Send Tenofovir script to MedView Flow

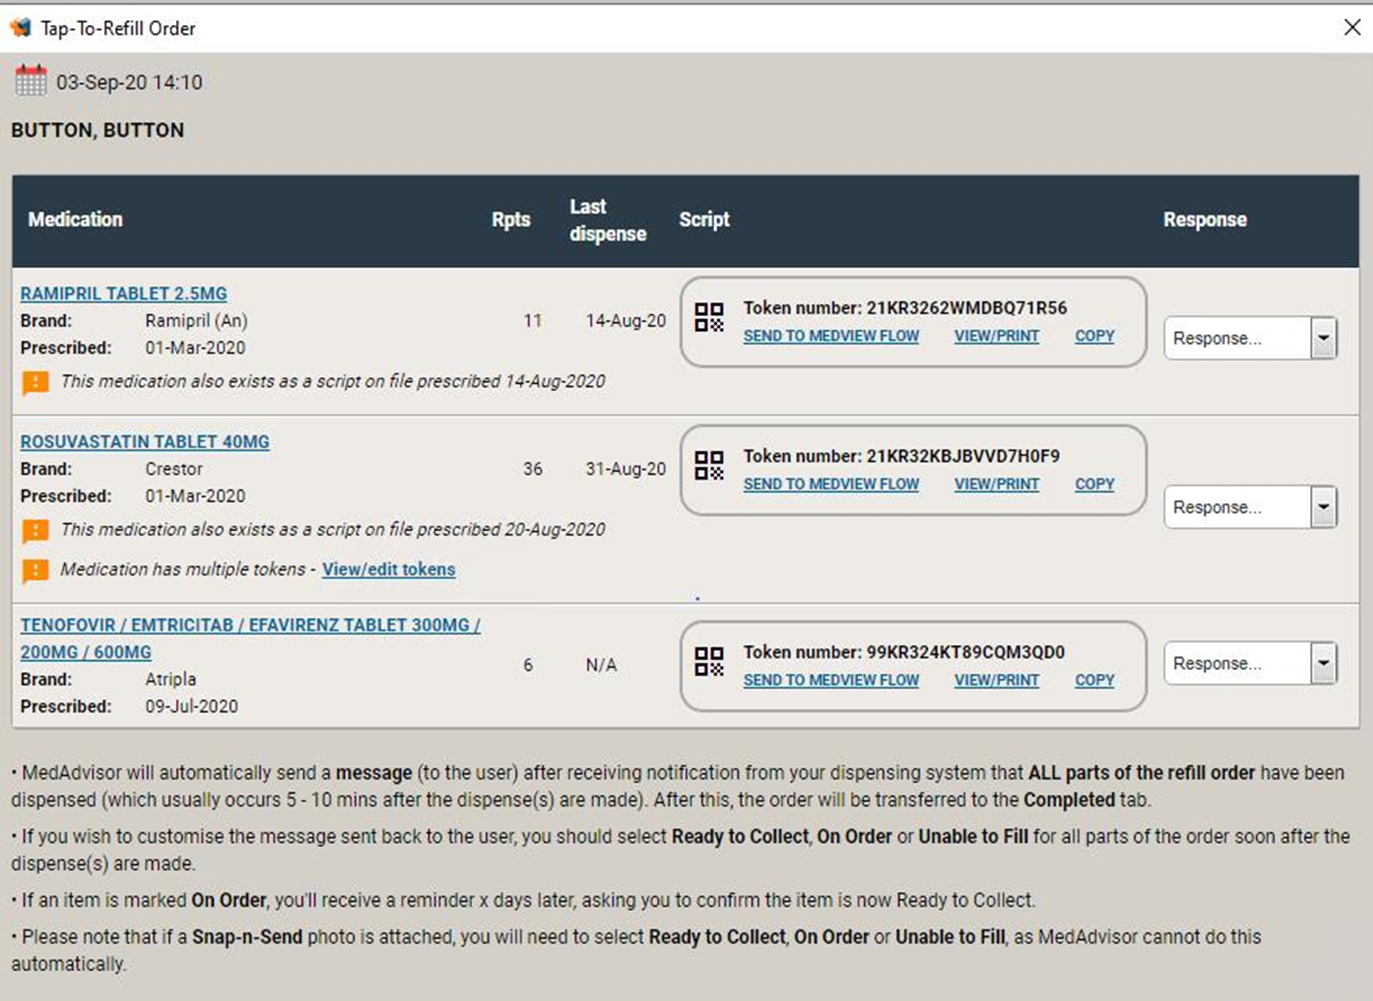(831, 680)
